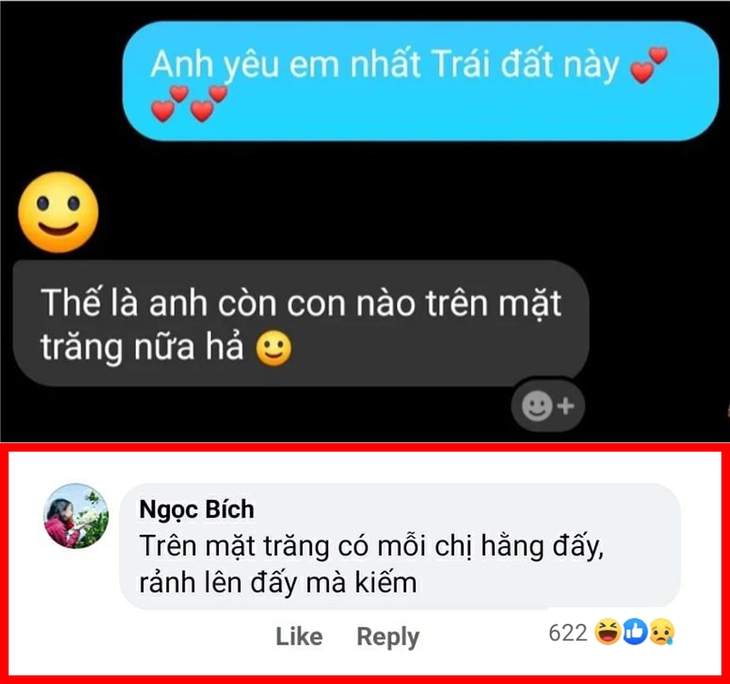This screenshot has height=684, width=730.
Task: Click the sad crying reaction icon
Action: click(660, 632)
